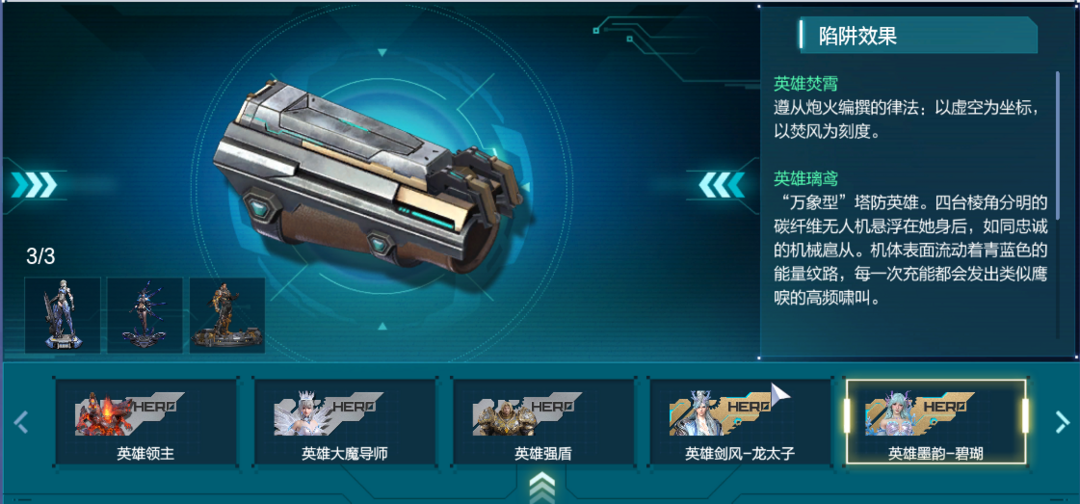Click the dragon prince portrait icon
The width and height of the screenshot is (1080, 504).
(x=697, y=414)
